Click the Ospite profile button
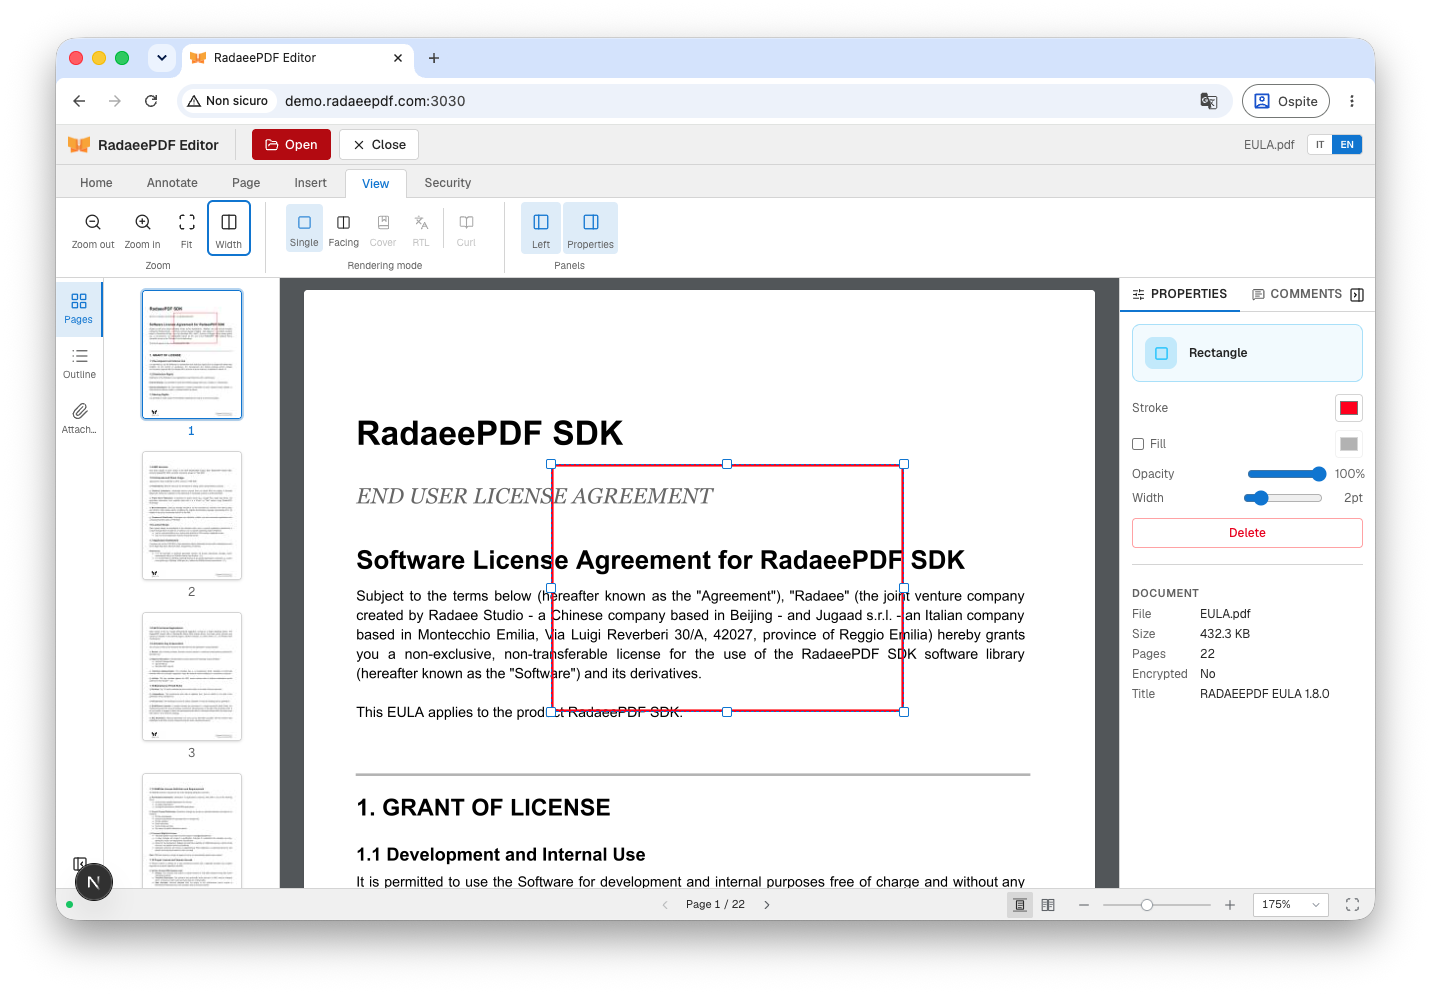Image resolution: width=1431 pixels, height=994 pixels. click(1286, 101)
